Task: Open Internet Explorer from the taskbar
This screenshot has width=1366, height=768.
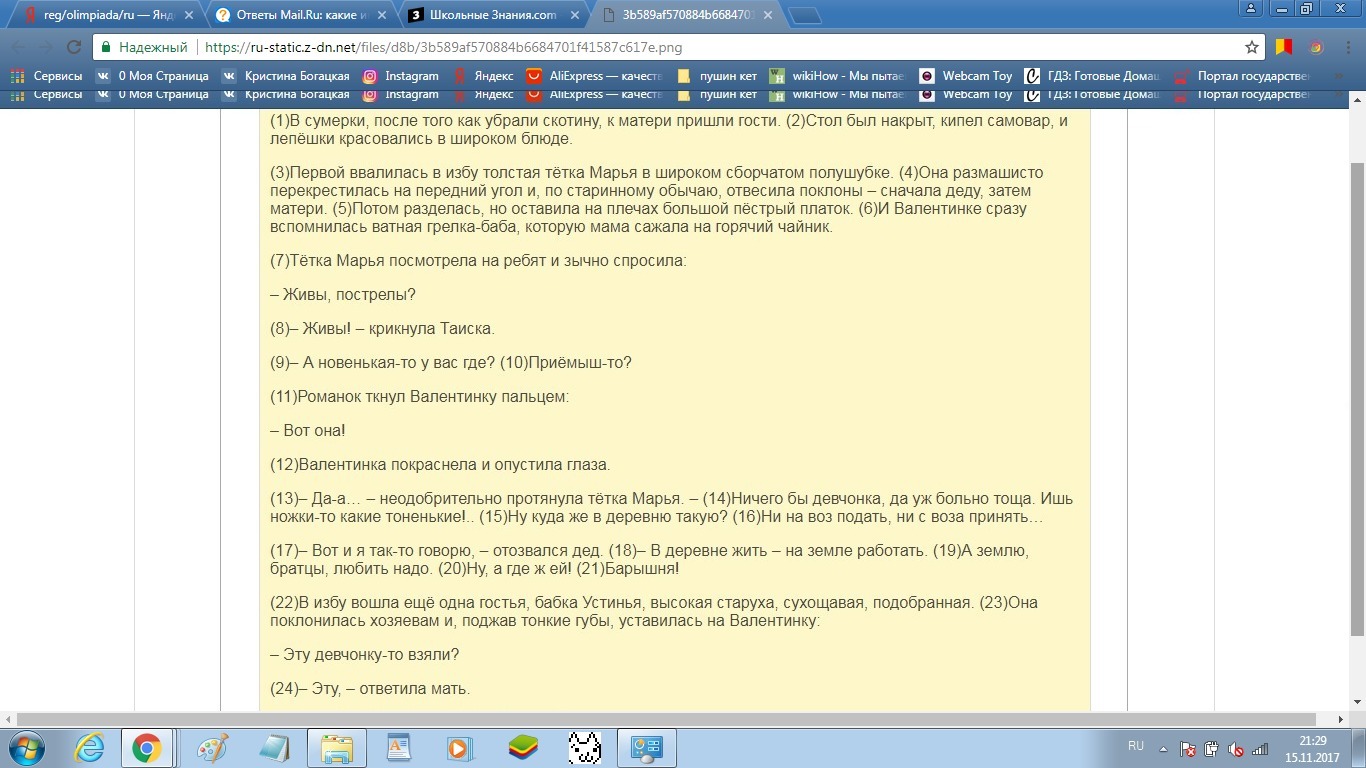Action: 89,748
